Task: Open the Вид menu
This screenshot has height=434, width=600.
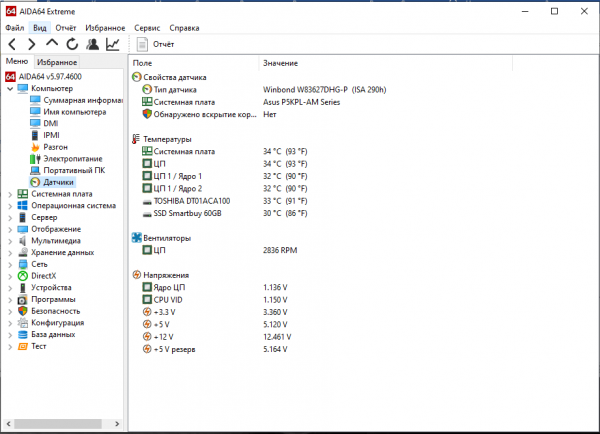Action: 40,28
